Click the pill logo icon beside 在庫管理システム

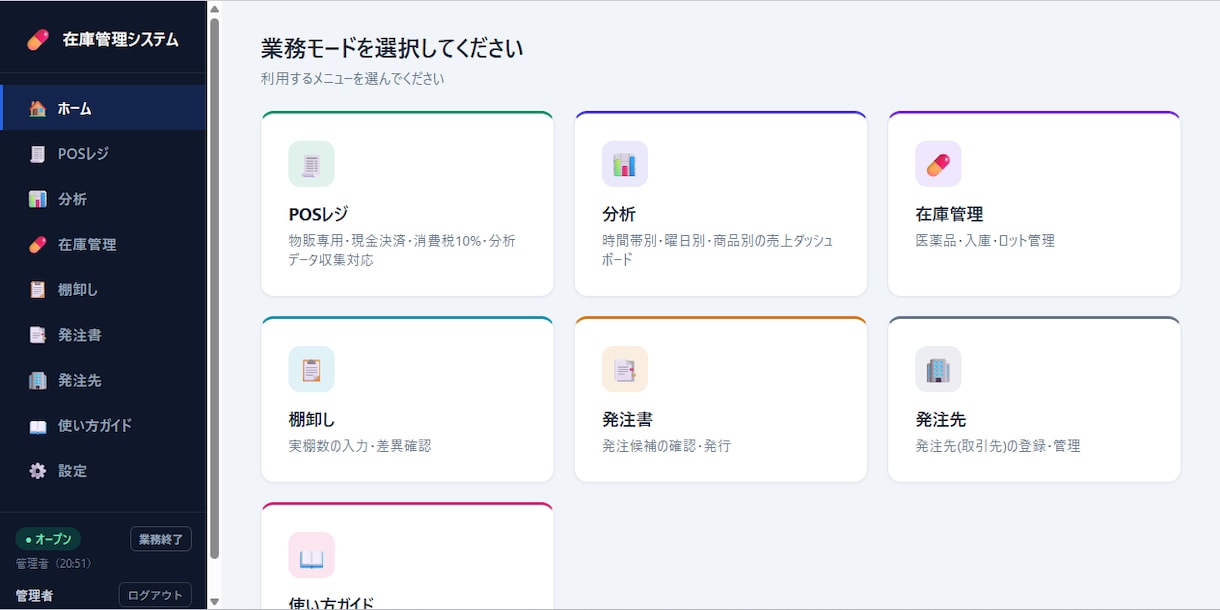point(37,40)
